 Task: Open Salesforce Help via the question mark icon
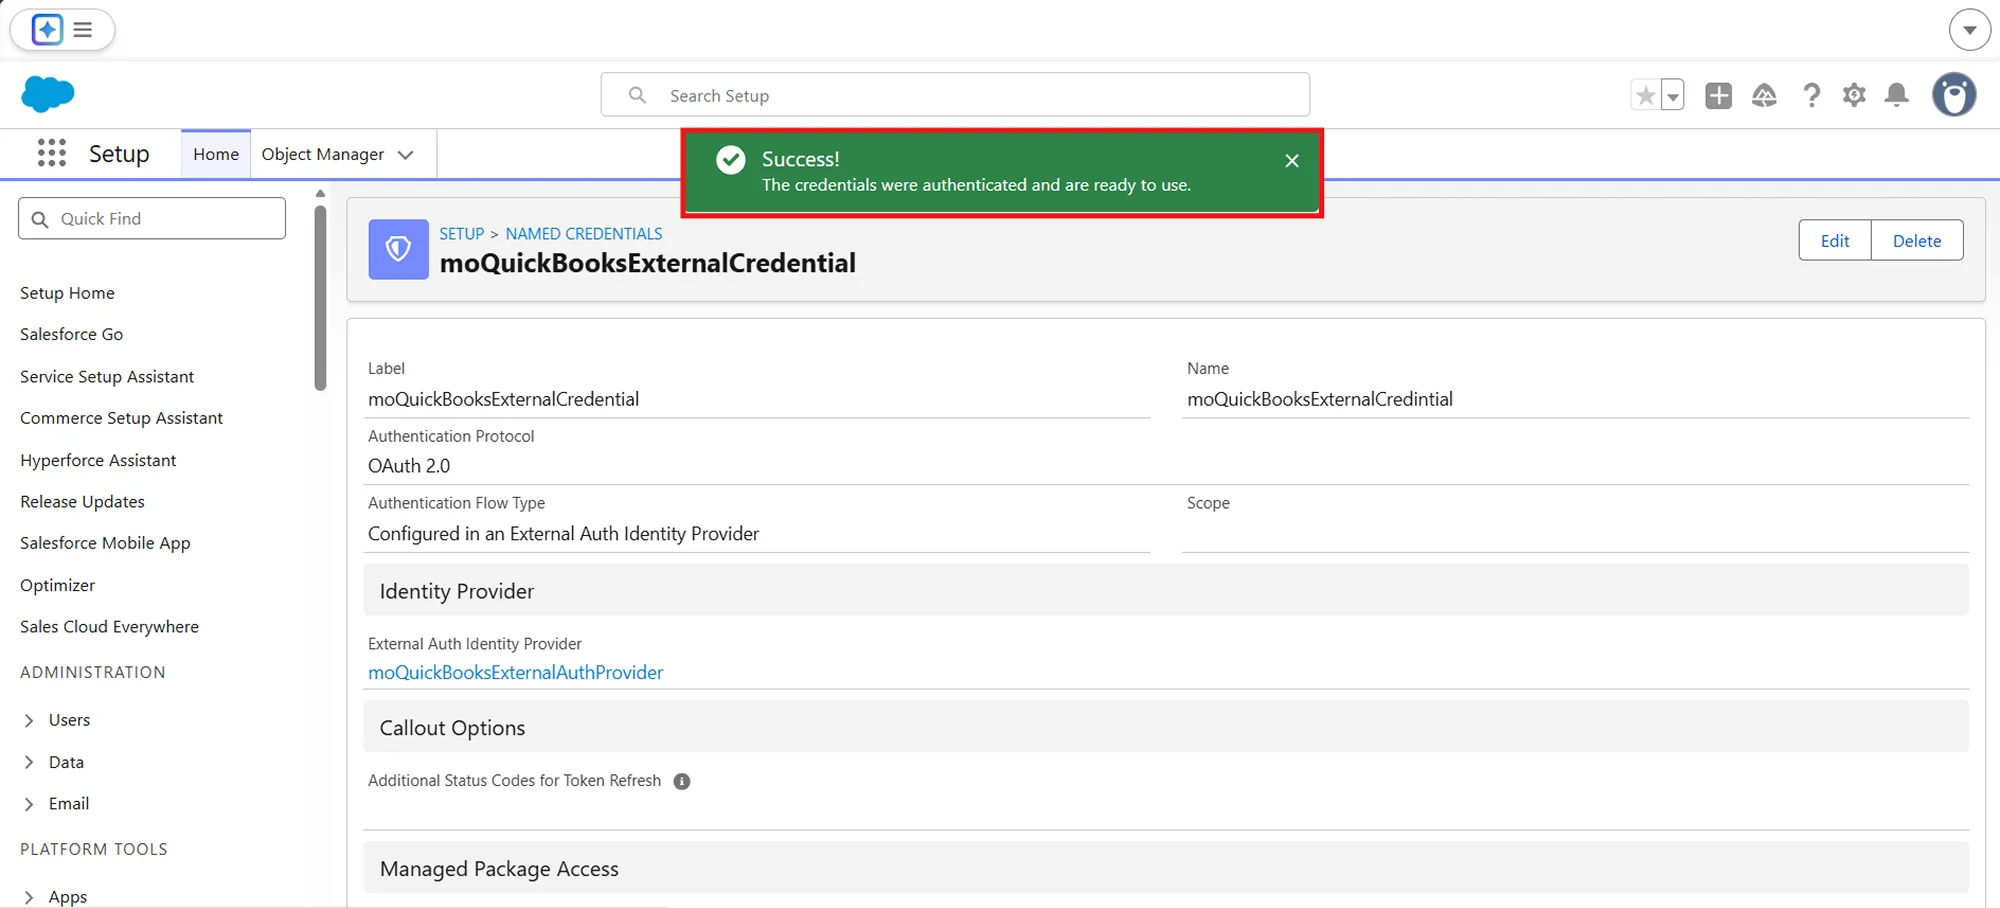(1811, 95)
